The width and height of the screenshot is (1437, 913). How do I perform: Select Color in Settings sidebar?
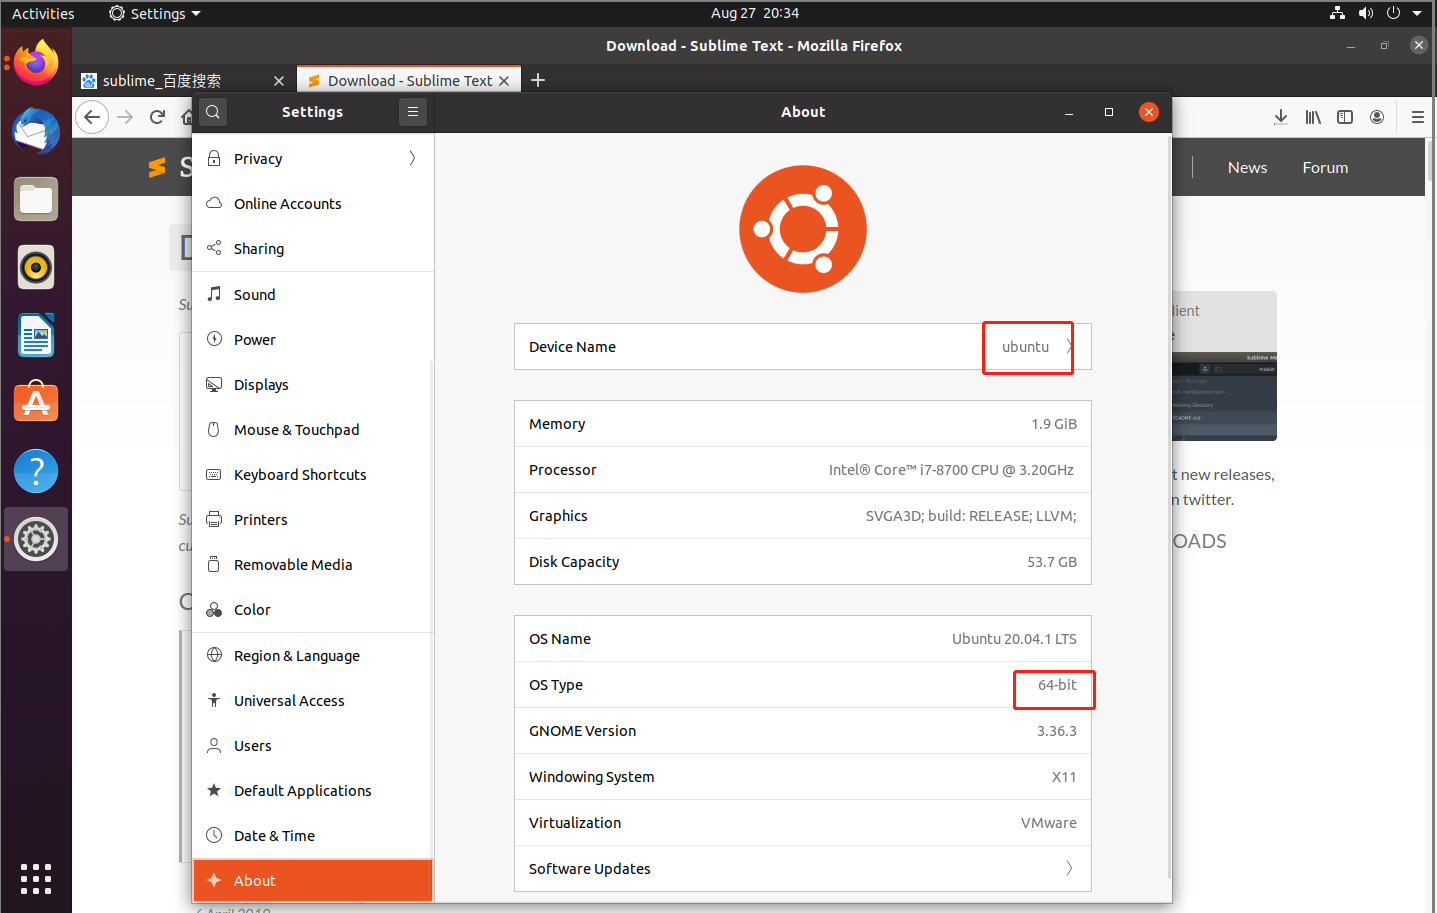(x=313, y=609)
